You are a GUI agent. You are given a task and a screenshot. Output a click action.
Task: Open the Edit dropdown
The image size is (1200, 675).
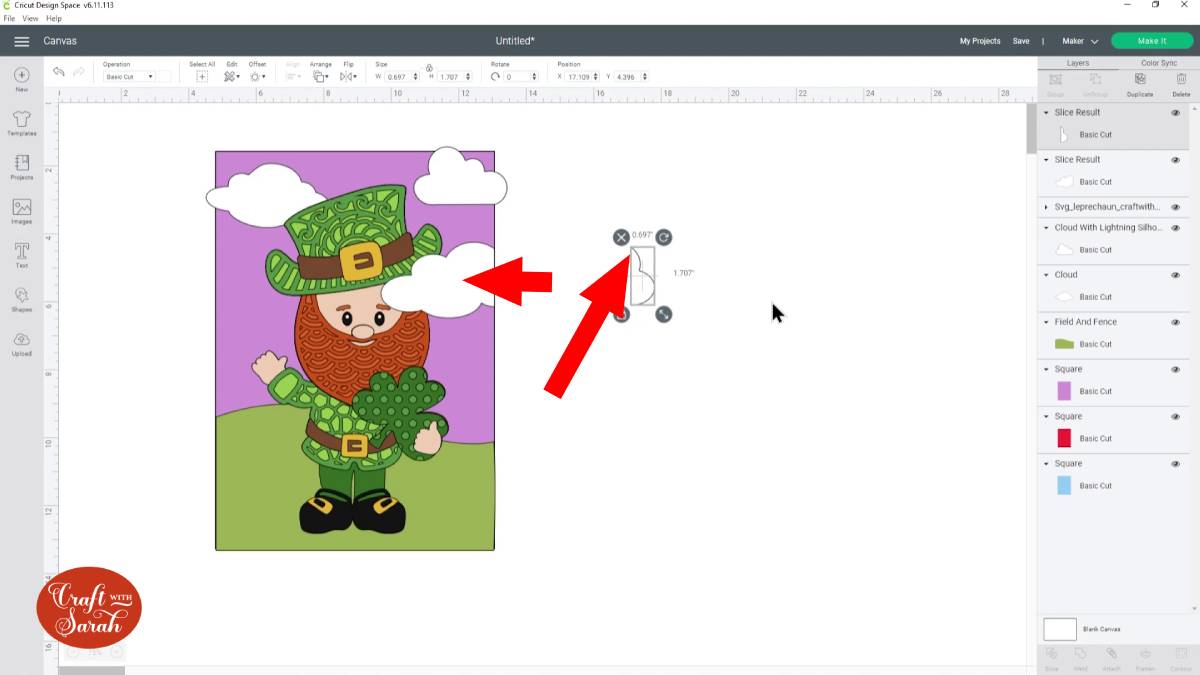[x=231, y=76]
